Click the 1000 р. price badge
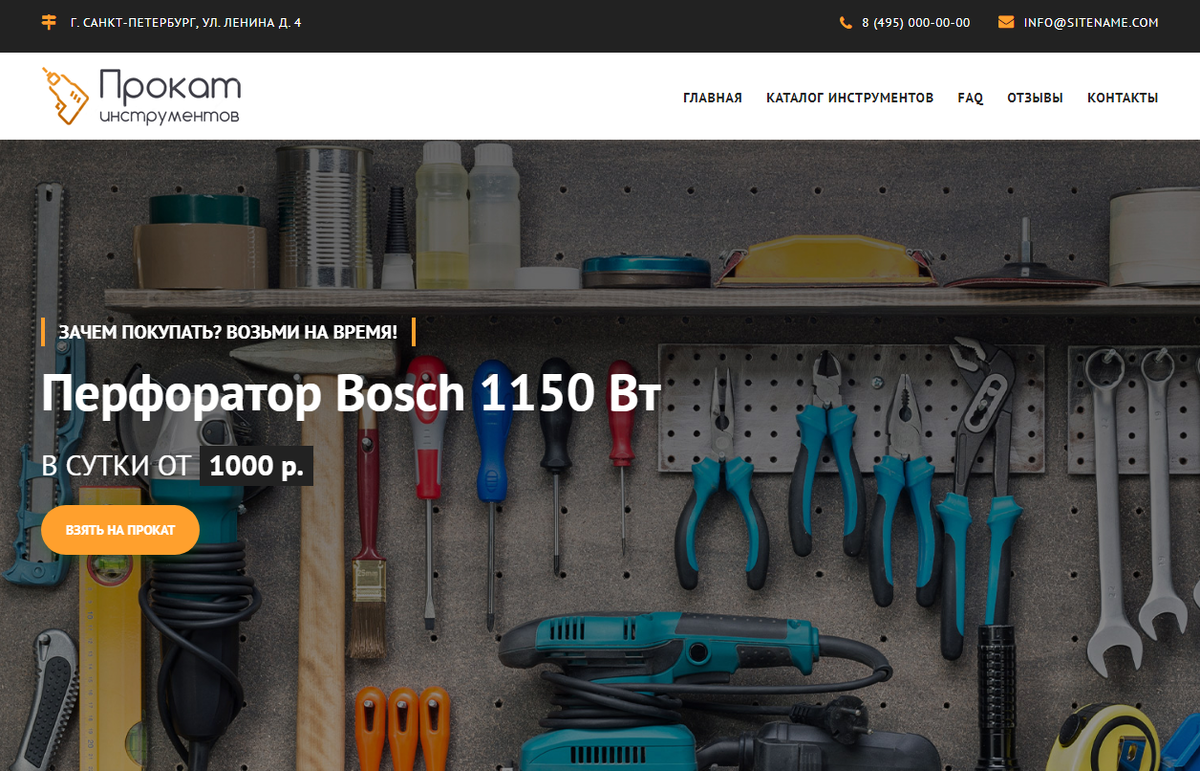The image size is (1200, 771). pyautogui.click(x=256, y=464)
